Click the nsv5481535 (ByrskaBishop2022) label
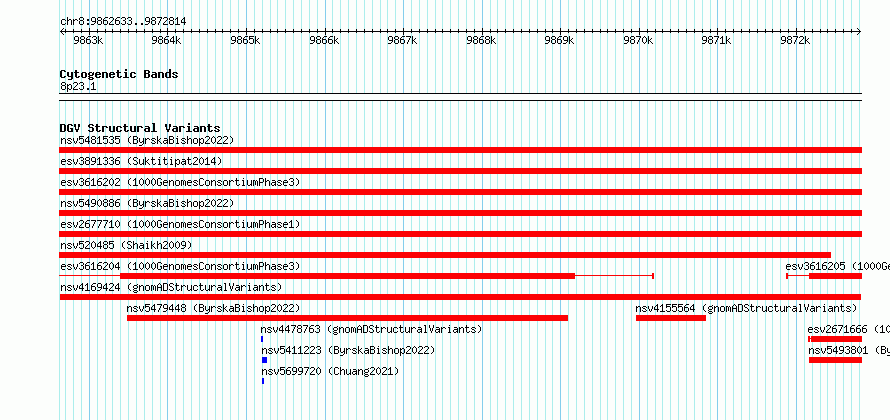This screenshot has width=890, height=420. 147,140
